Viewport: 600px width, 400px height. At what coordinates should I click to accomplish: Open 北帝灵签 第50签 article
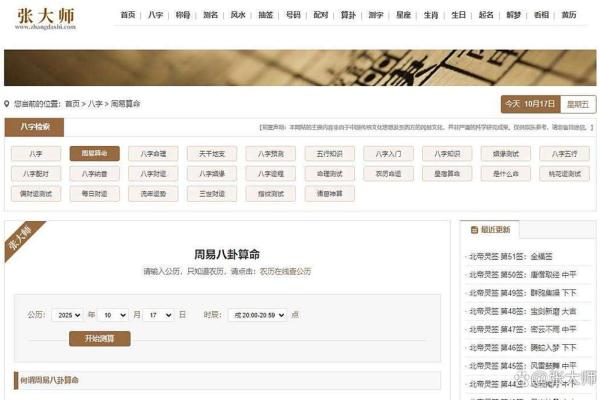pos(523,275)
